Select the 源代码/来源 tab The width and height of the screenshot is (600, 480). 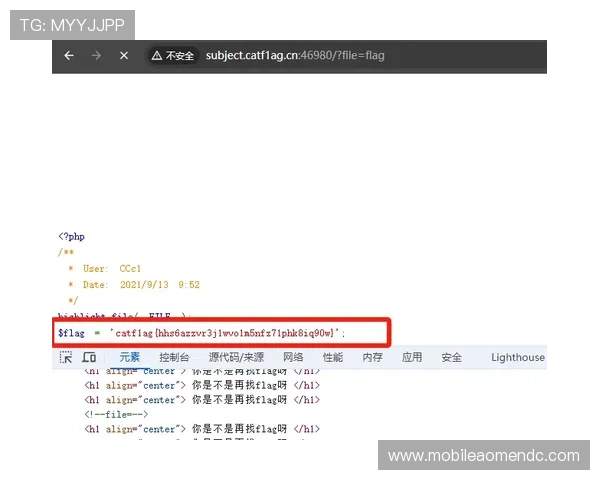(x=236, y=357)
